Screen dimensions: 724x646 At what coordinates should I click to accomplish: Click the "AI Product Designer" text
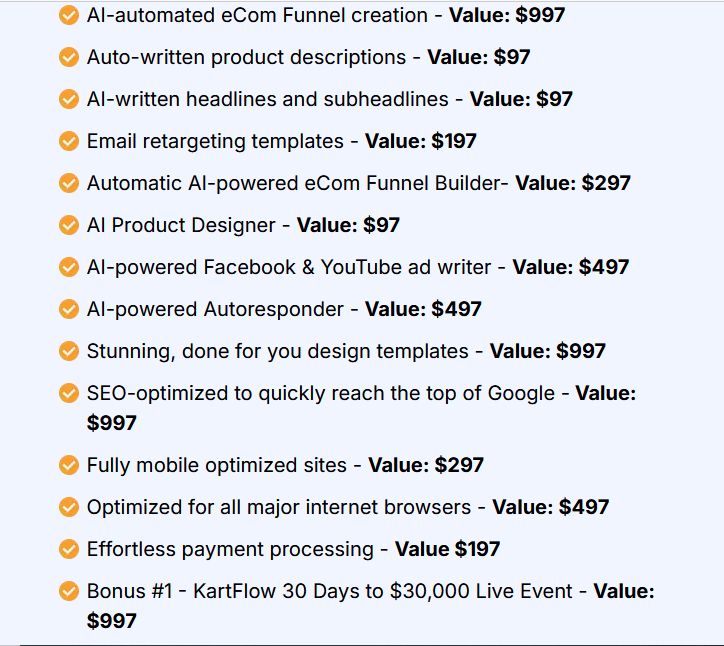[180, 225]
